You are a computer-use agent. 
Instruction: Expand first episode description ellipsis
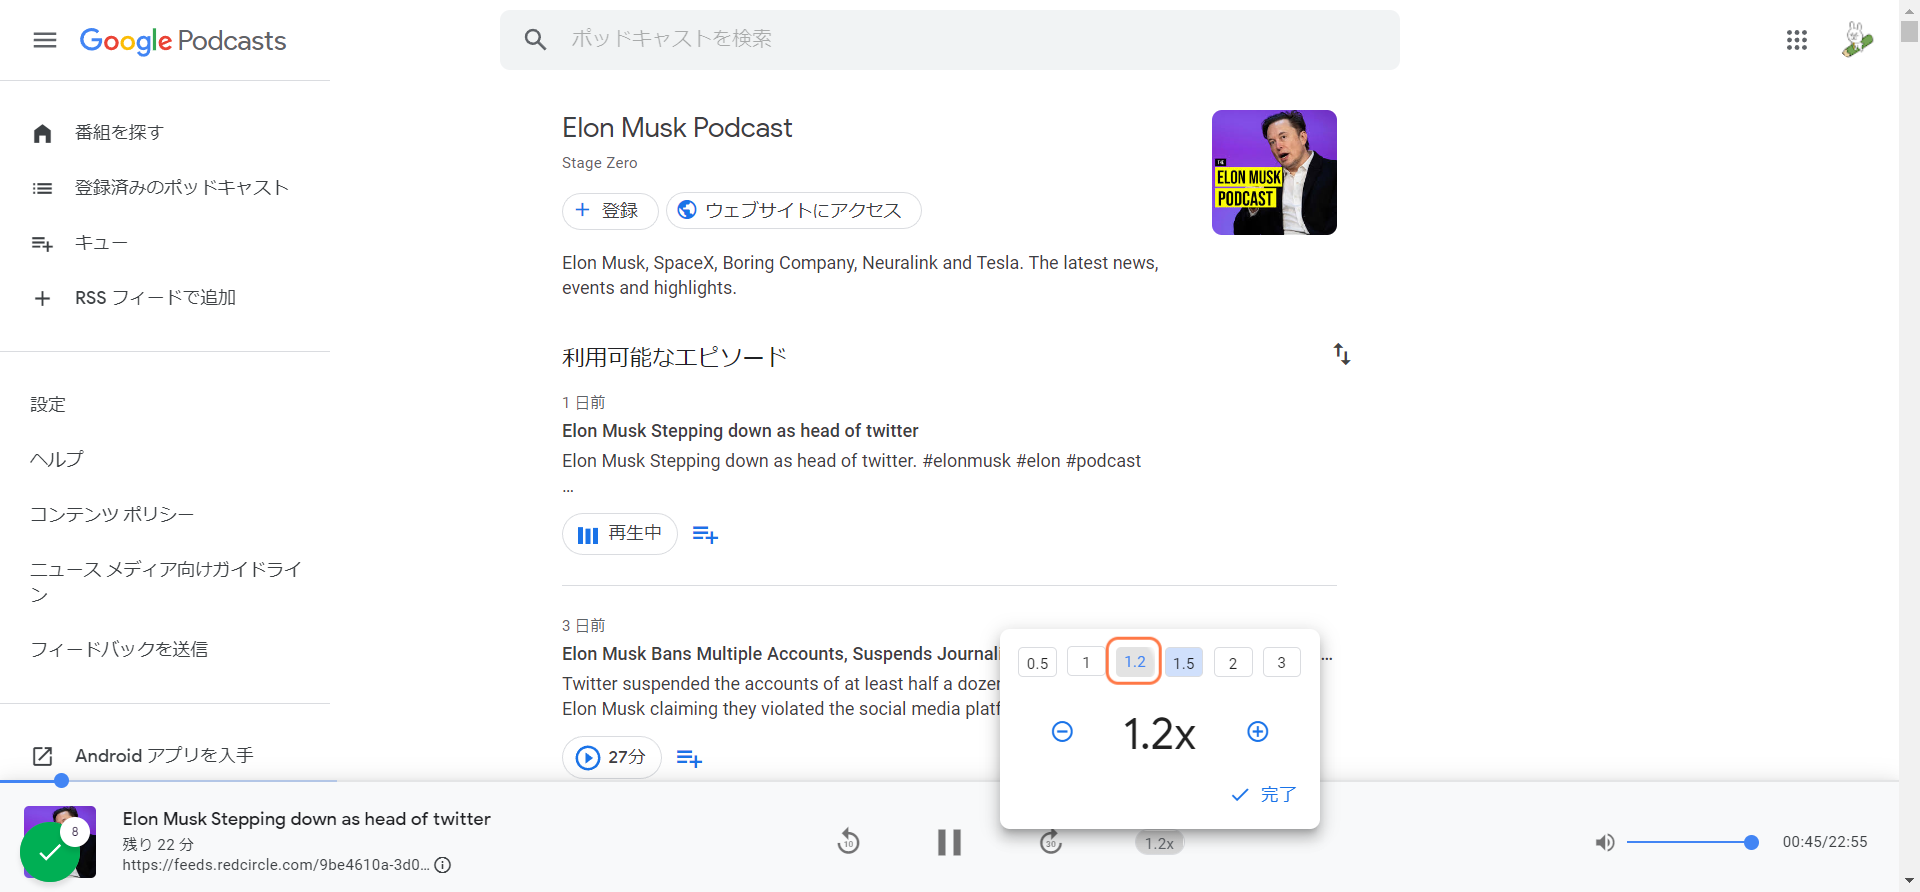[x=568, y=489]
